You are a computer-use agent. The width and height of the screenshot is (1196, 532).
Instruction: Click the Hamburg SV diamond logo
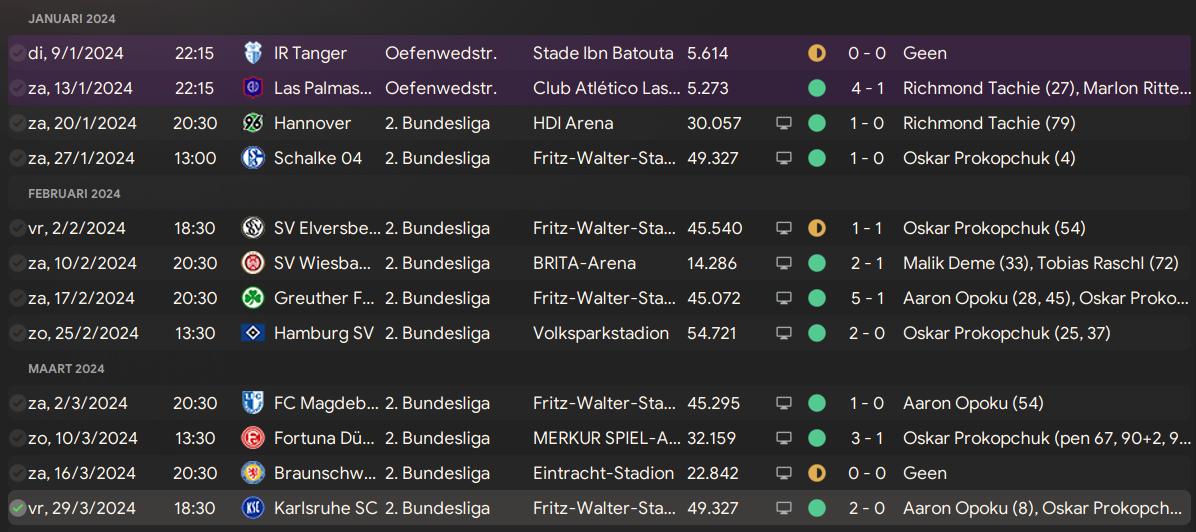pyautogui.click(x=252, y=333)
